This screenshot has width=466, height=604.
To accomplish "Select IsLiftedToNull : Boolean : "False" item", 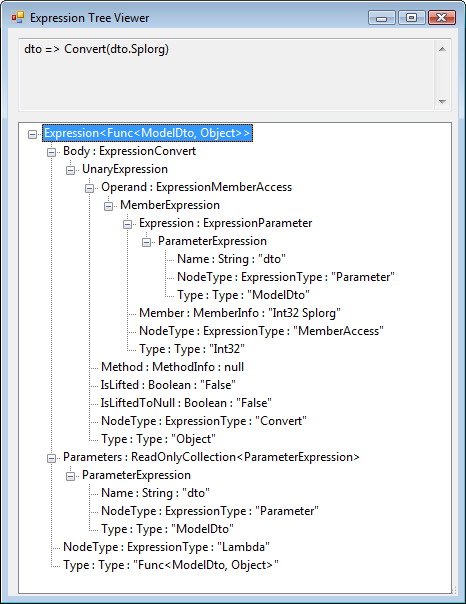I will click(186, 403).
